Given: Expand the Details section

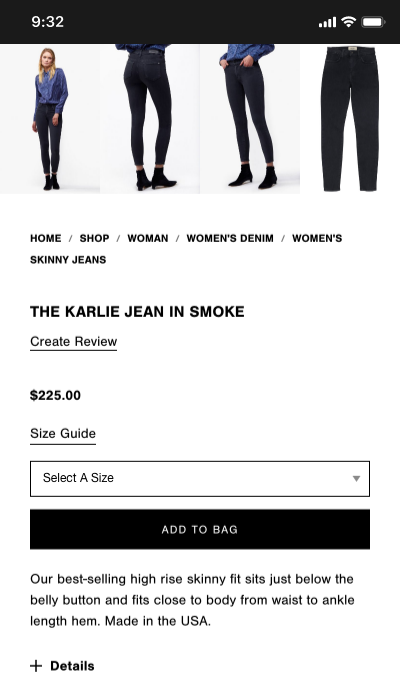Looking at the screenshot, I should pos(62,666).
